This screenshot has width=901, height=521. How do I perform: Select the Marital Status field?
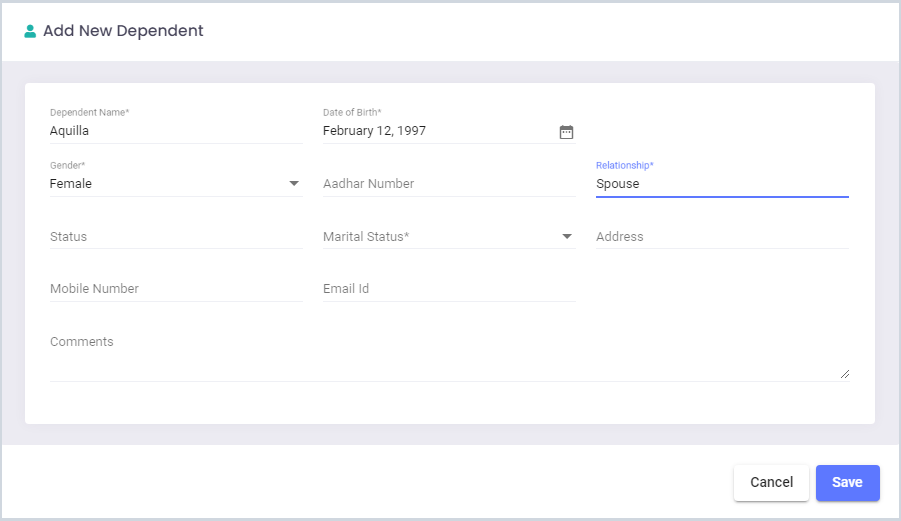click(449, 237)
